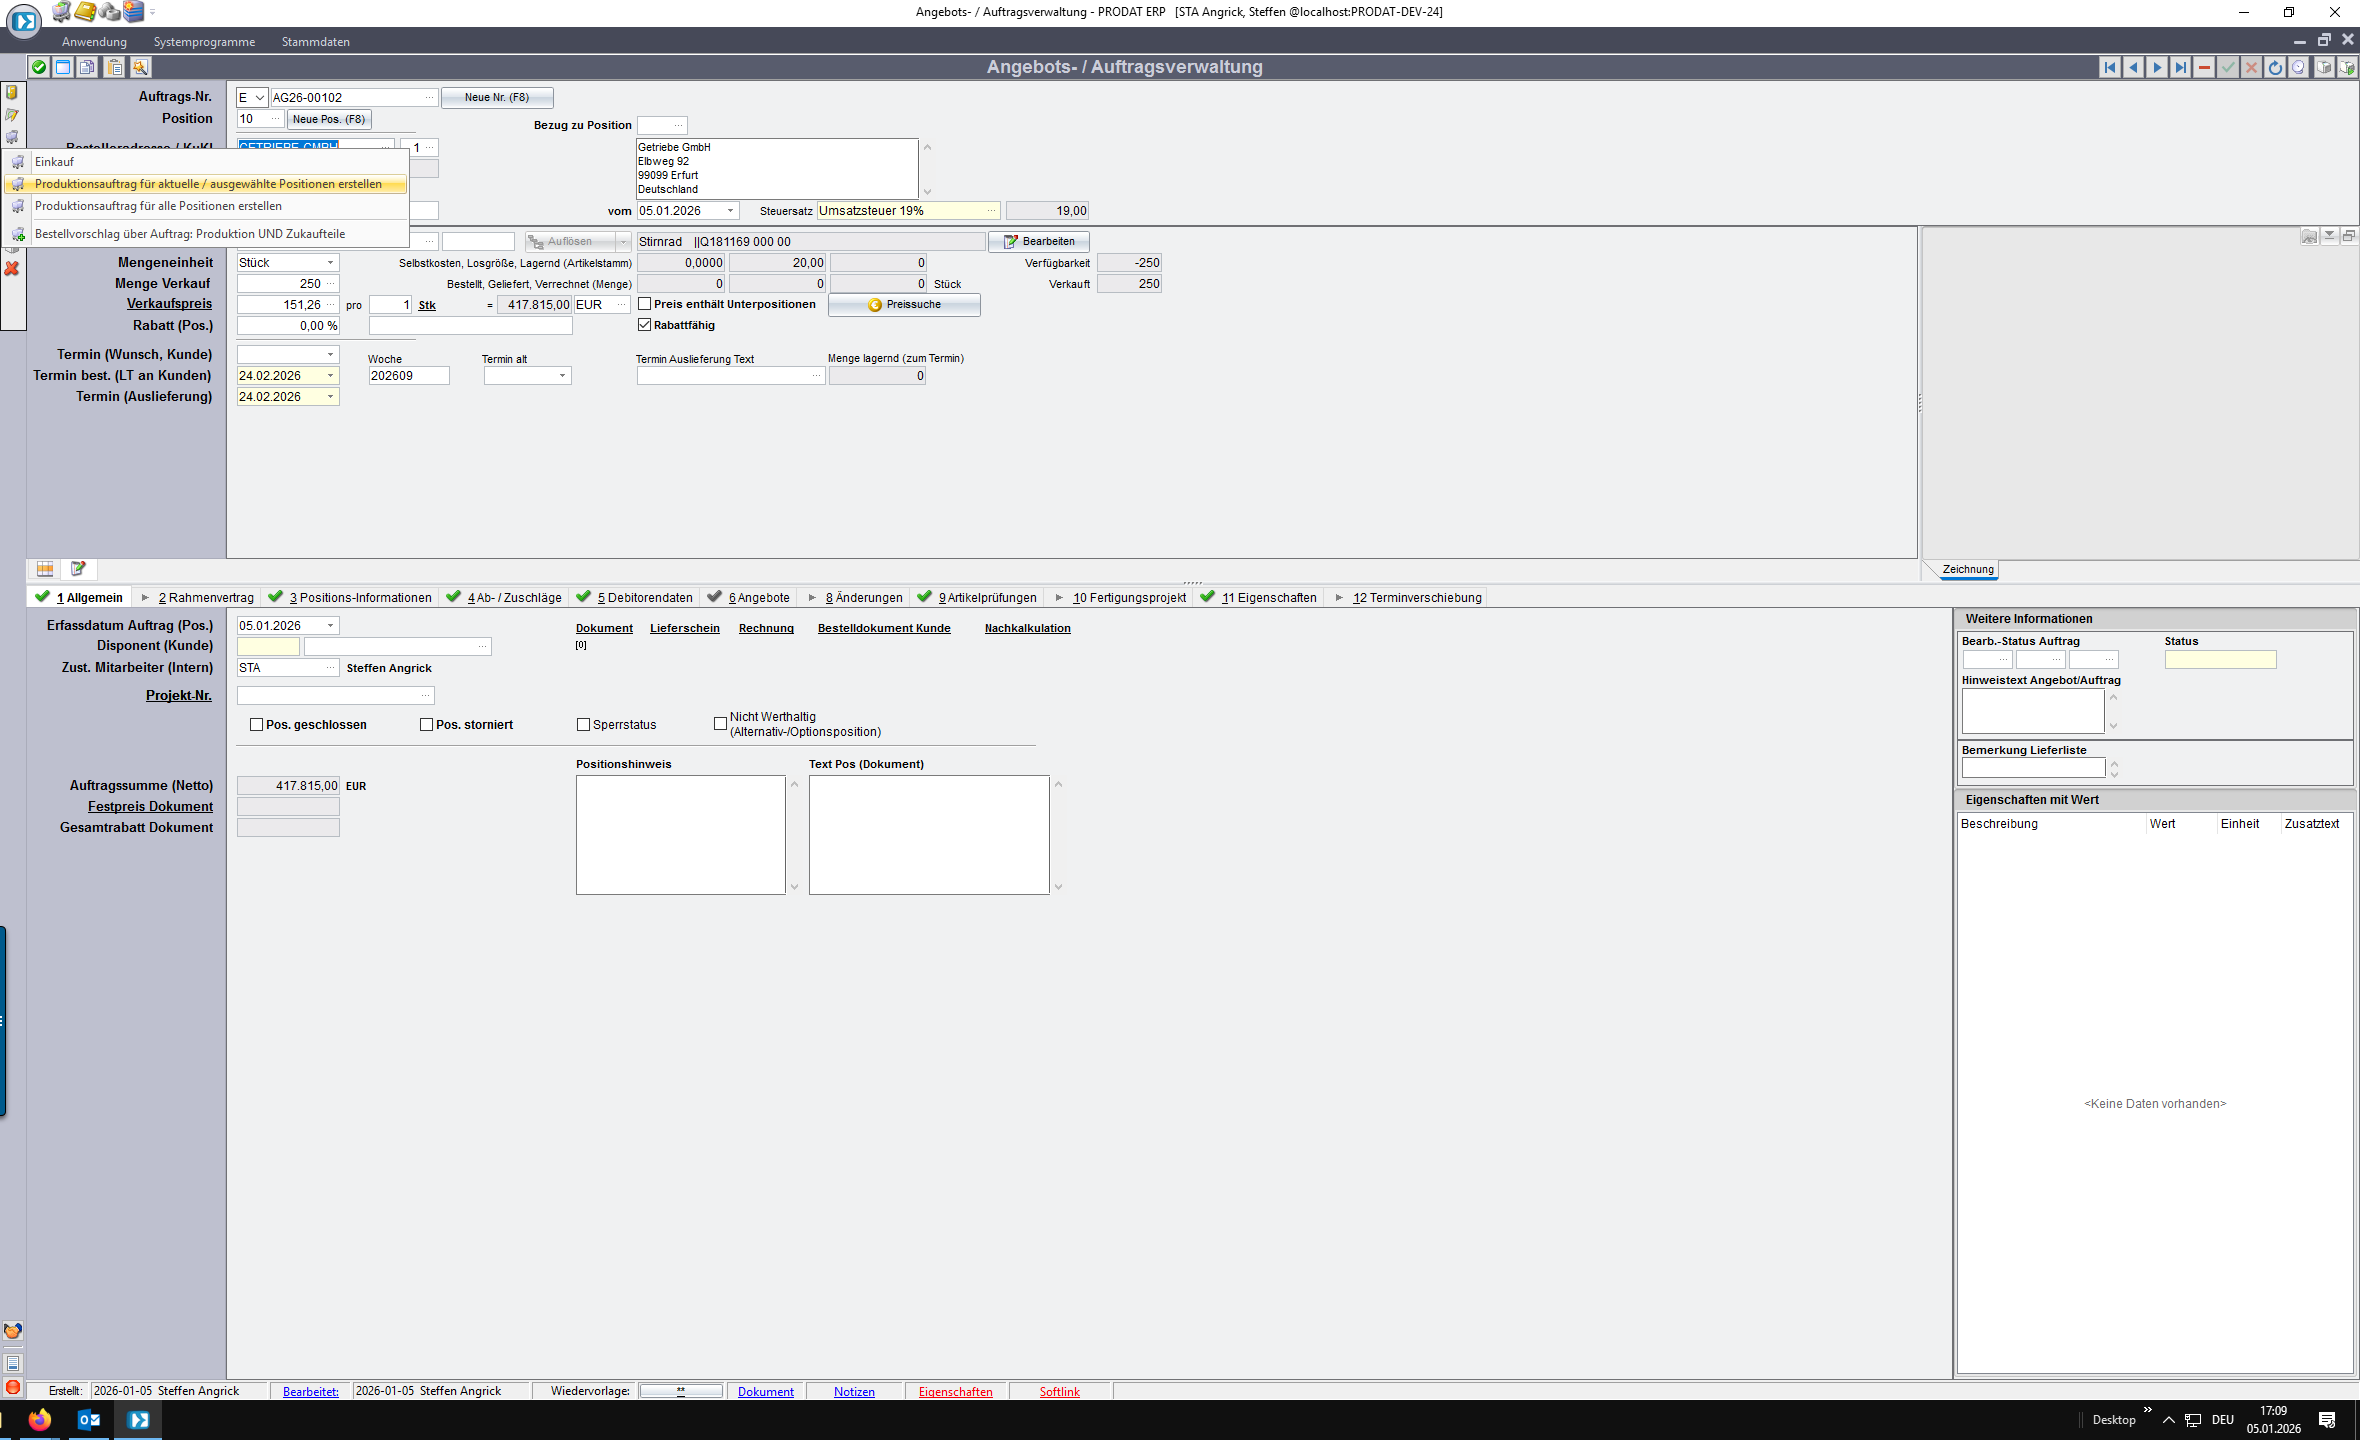Click into the Positionshinweis text box

click(x=680, y=834)
